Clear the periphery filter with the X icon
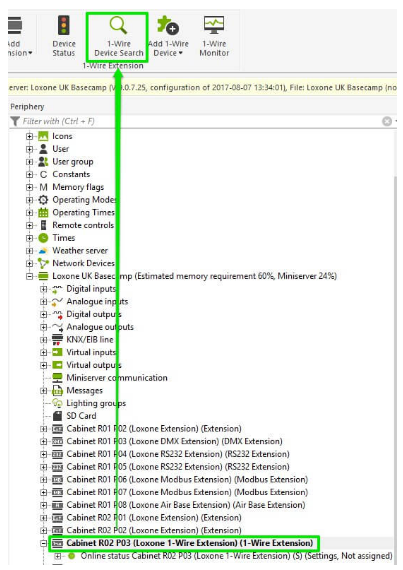 387,121
